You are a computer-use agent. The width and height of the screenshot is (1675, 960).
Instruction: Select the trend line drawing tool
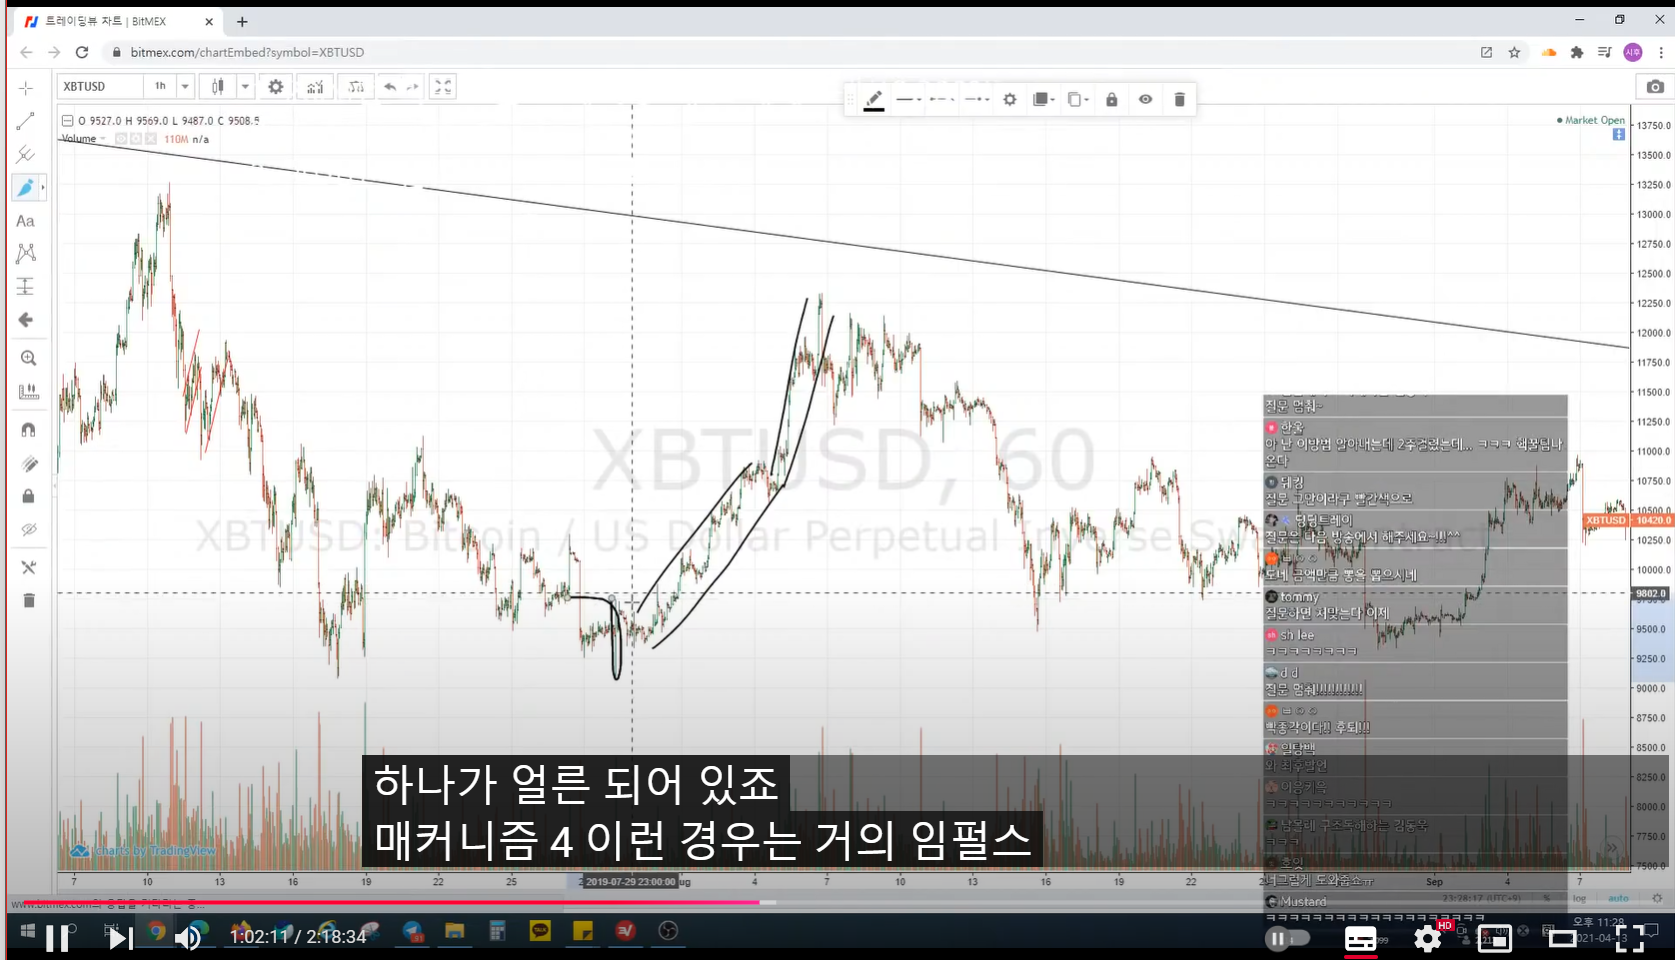pos(26,121)
